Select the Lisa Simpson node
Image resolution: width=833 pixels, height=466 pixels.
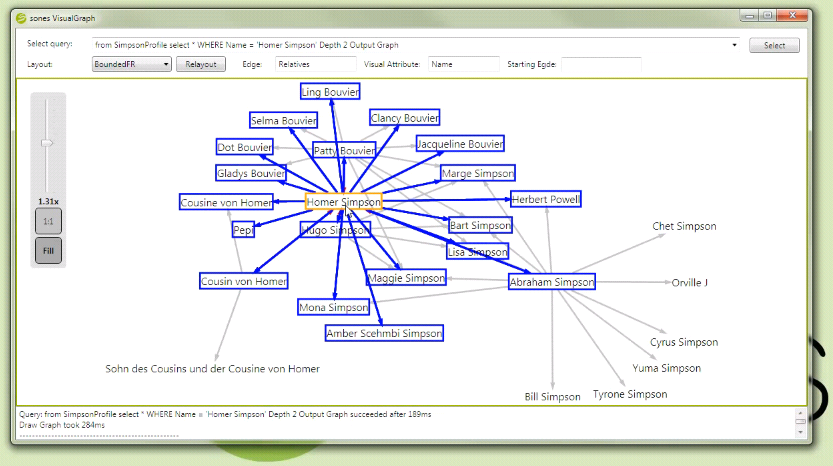click(x=478, y=252)
